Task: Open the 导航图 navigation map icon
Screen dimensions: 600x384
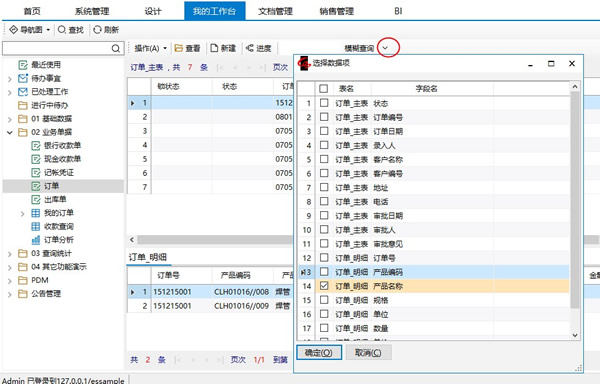Action: pyautogui.click(x=13, y=29)
